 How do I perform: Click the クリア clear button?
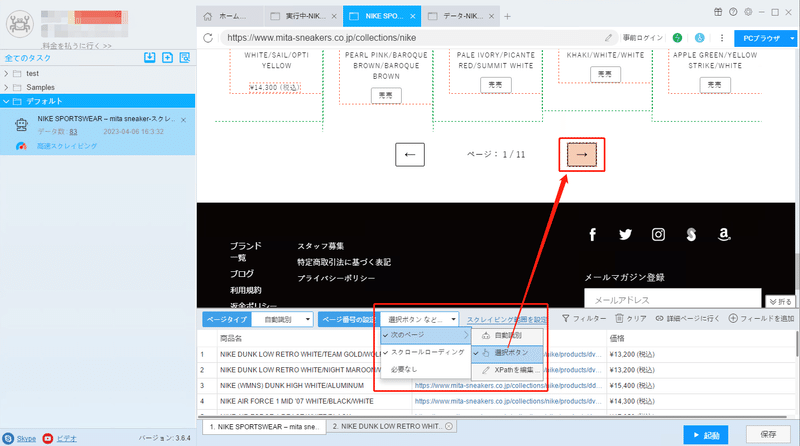coord(631,318)
